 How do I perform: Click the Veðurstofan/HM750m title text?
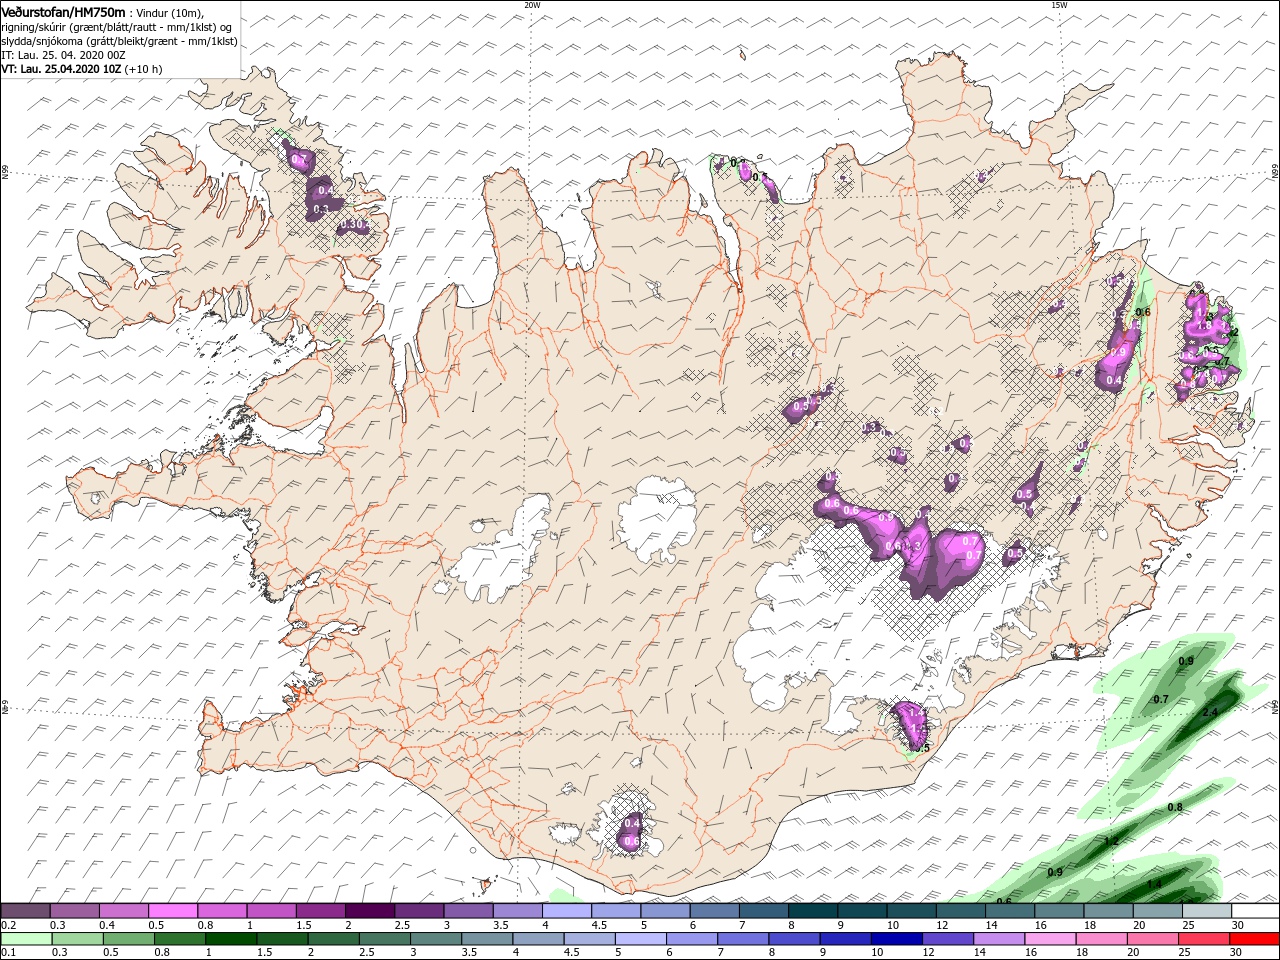(64, 11)
